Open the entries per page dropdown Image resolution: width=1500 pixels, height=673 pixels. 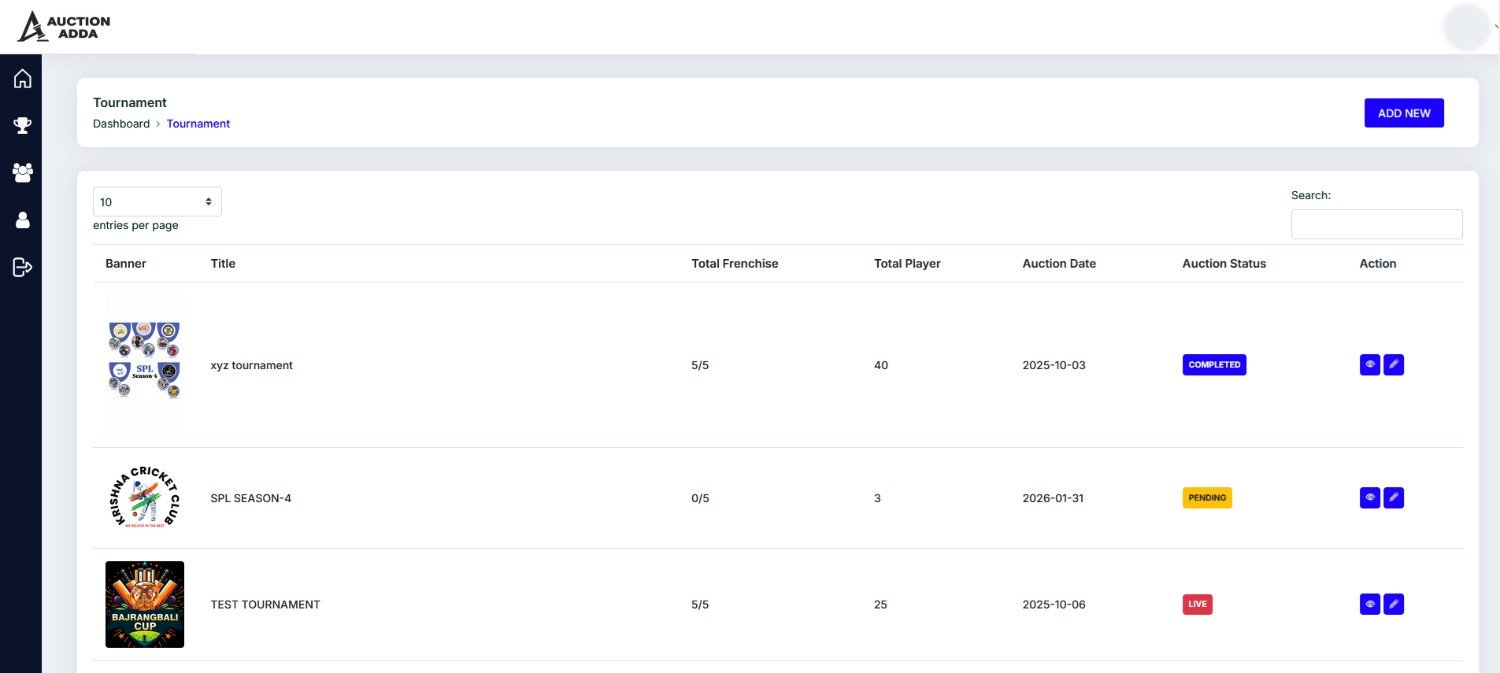(157, 202)
